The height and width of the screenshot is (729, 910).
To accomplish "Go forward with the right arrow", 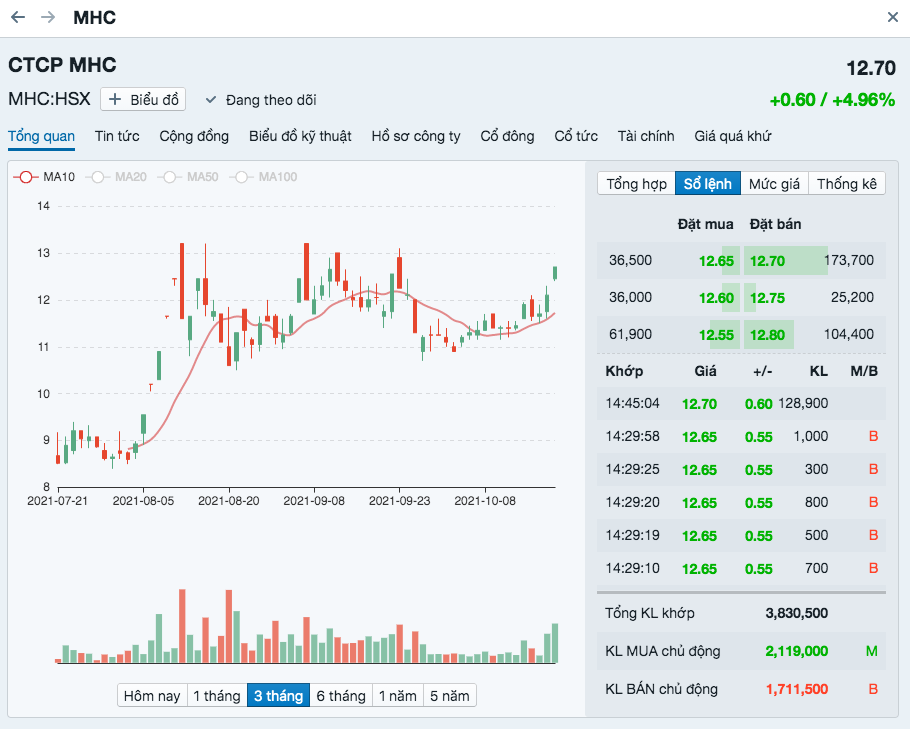I will [48, 17].
